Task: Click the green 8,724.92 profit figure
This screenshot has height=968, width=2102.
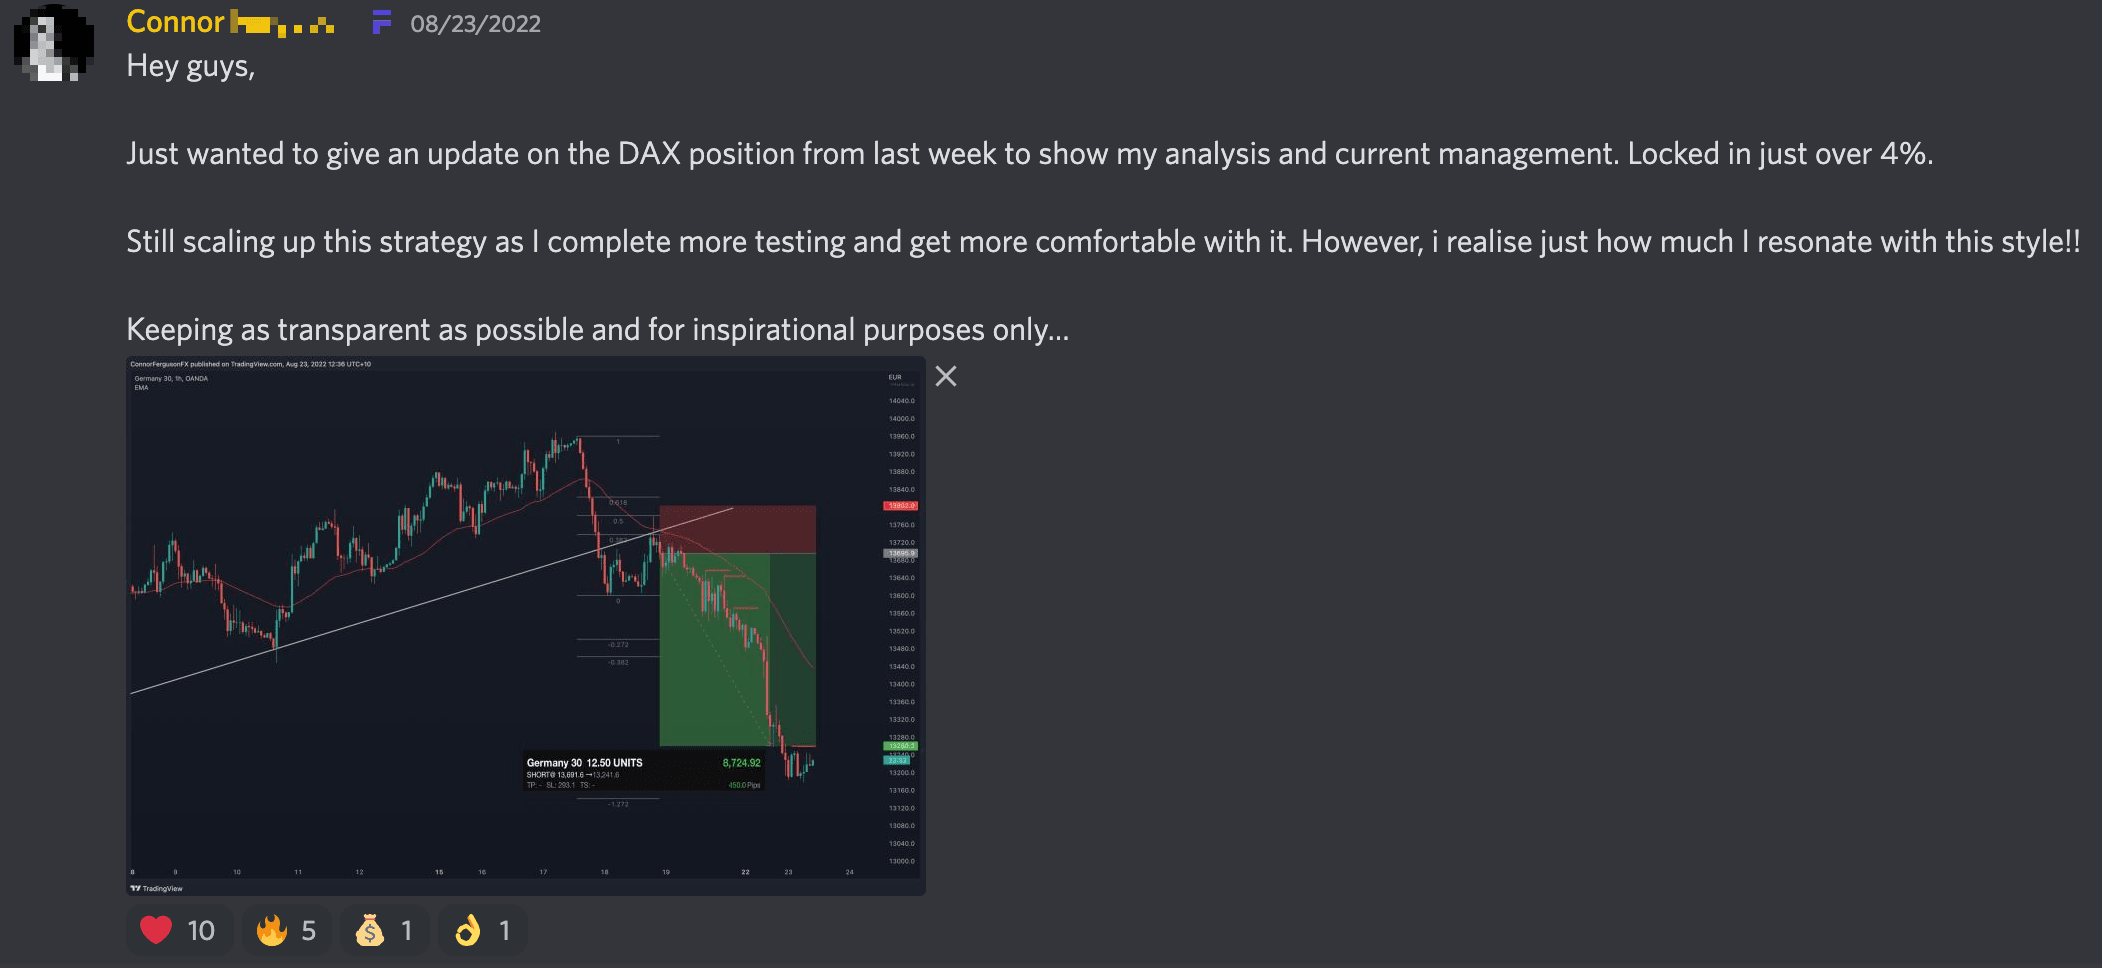Action: pyautogui.click(x=741, y=763)
